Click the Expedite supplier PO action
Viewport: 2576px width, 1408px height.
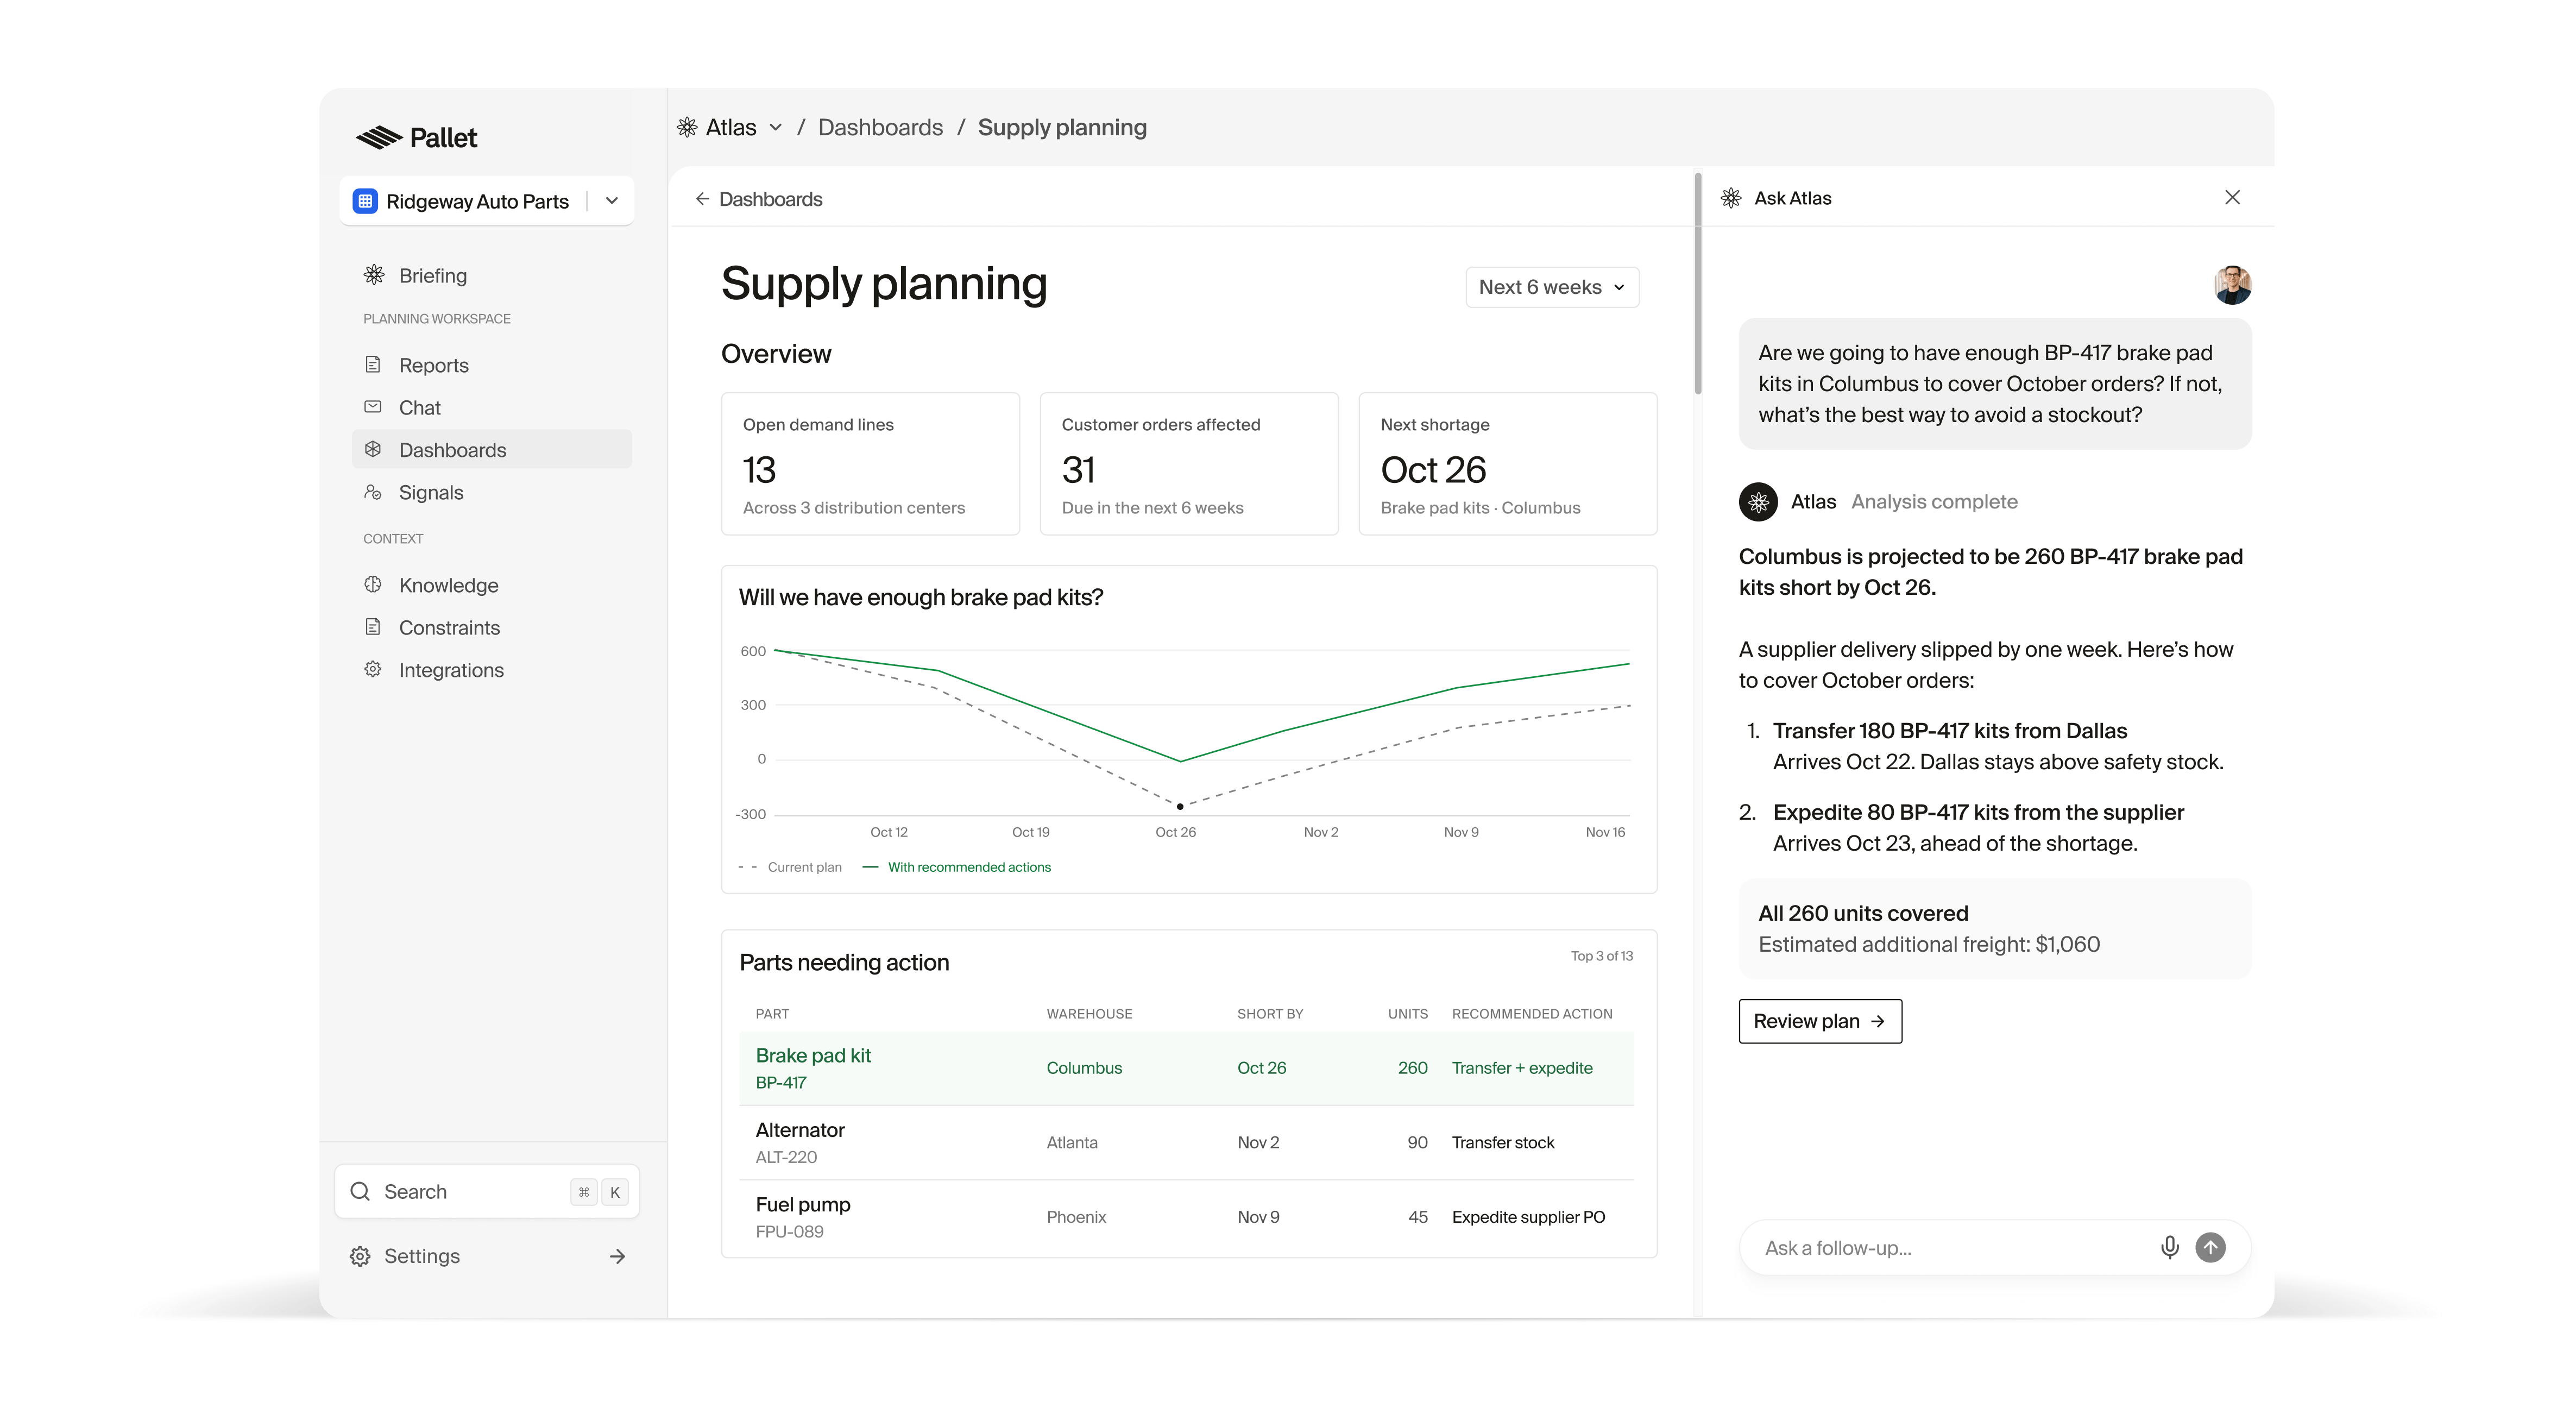click(x=1528, y=1217)
